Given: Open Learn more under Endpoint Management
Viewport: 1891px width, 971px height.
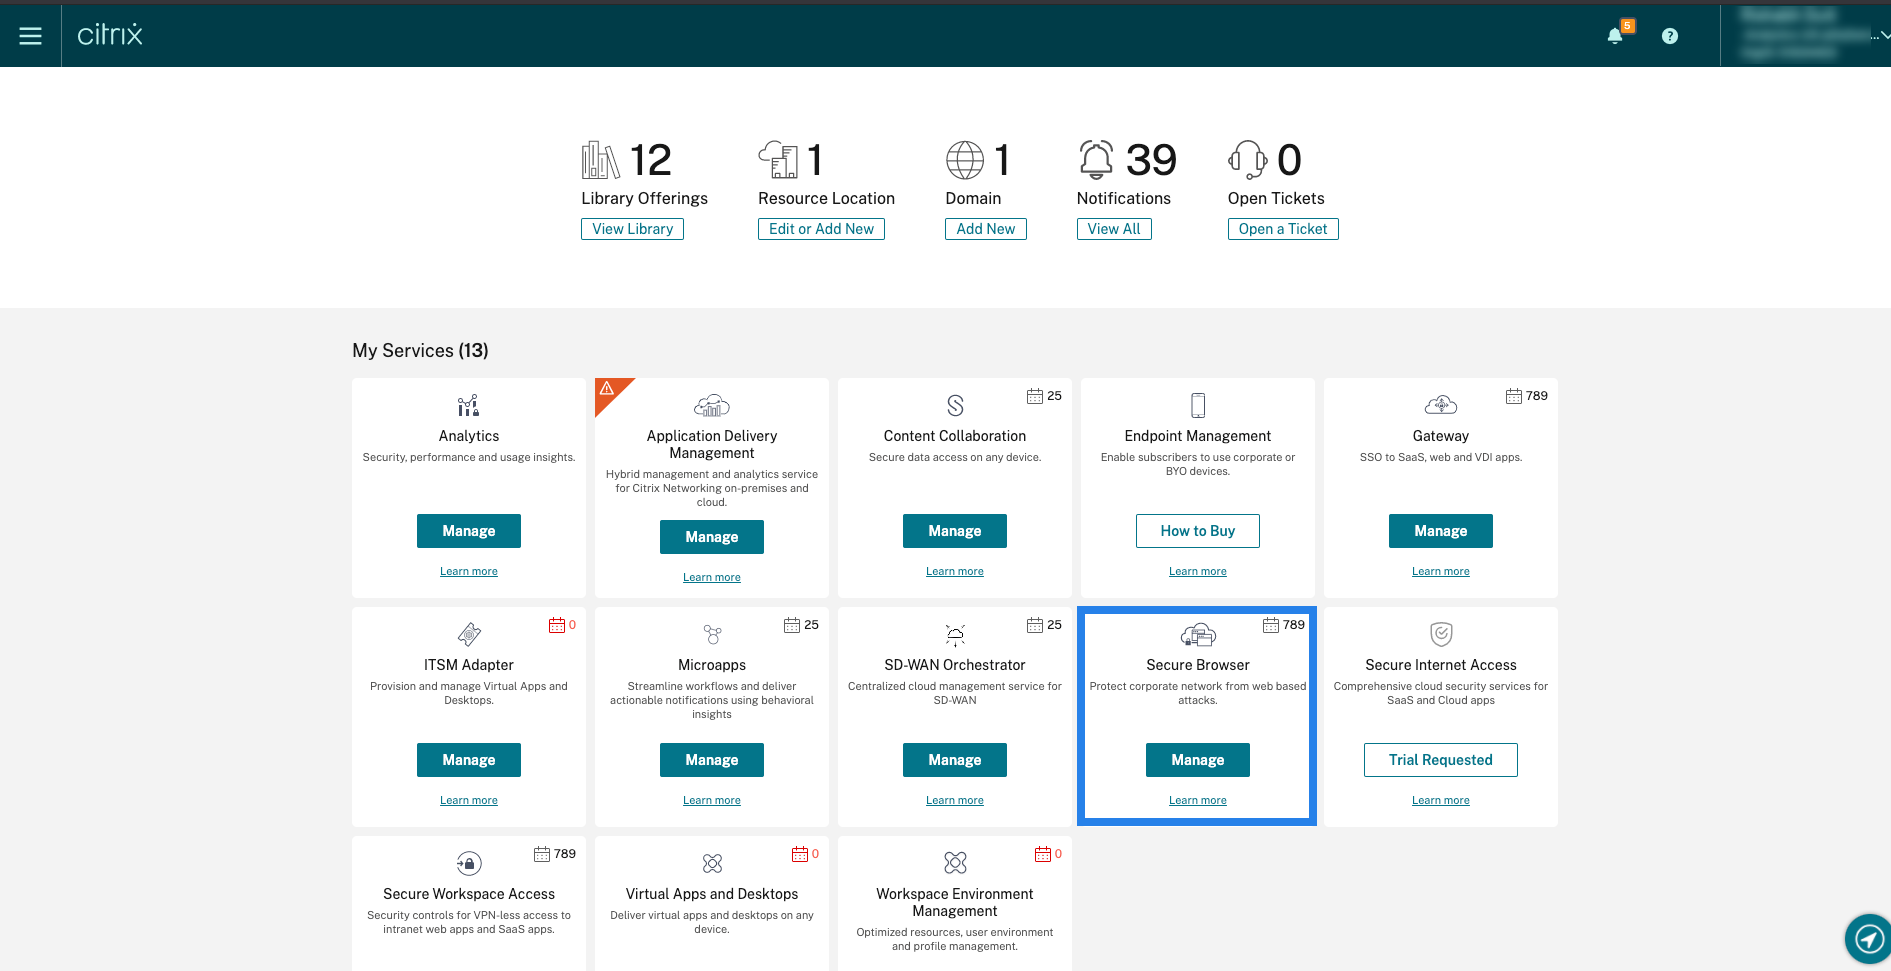Looking at the screenshot, I should click(x=1198, y=572).
